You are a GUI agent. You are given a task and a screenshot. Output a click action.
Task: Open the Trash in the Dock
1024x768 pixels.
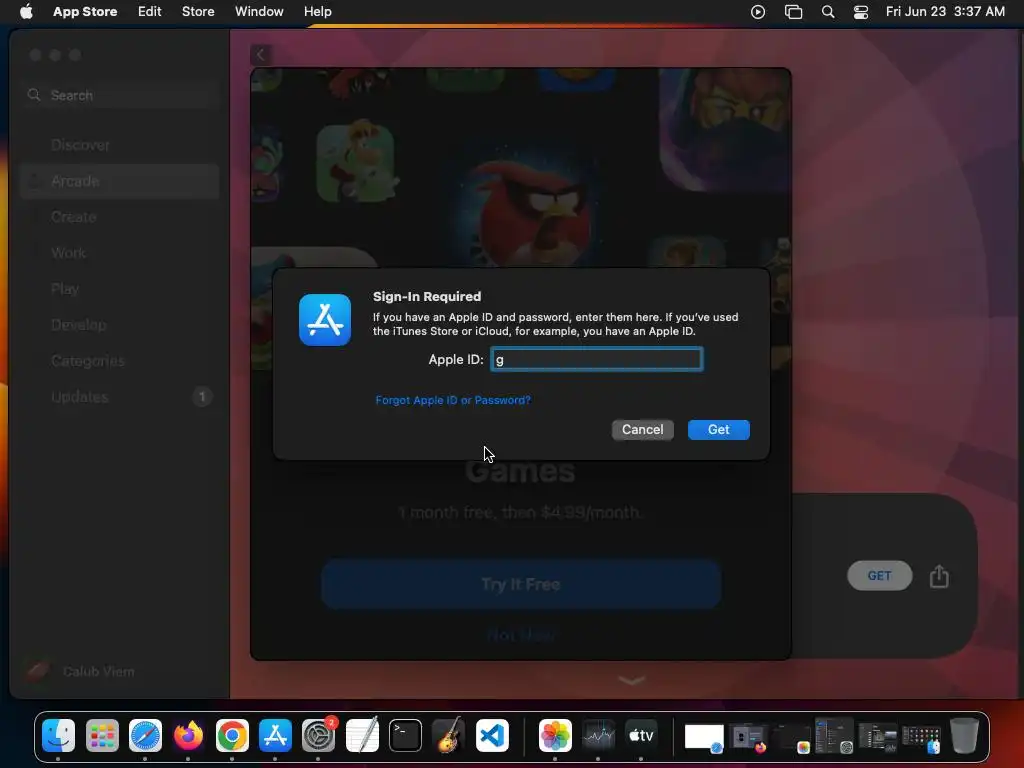coord(964,735)
